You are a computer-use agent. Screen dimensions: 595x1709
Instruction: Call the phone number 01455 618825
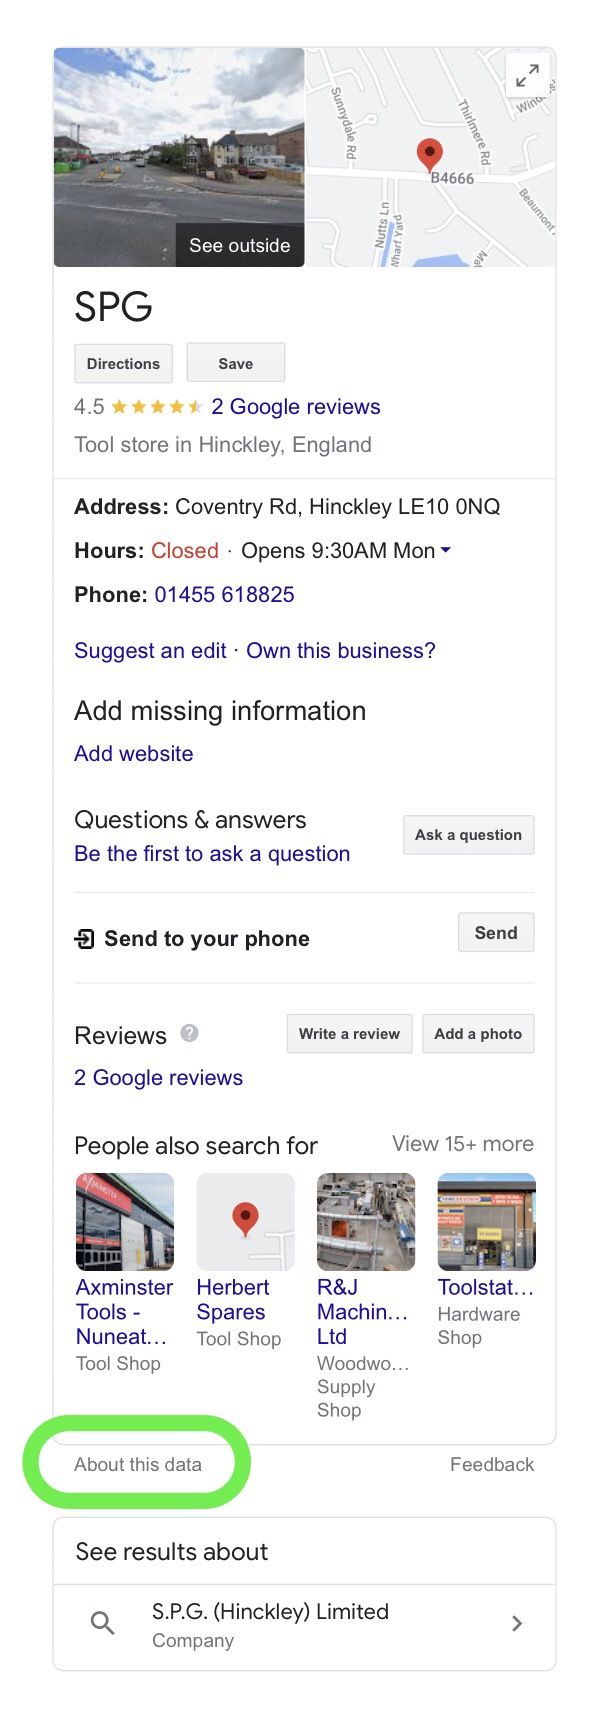click(x=224, y=595)
